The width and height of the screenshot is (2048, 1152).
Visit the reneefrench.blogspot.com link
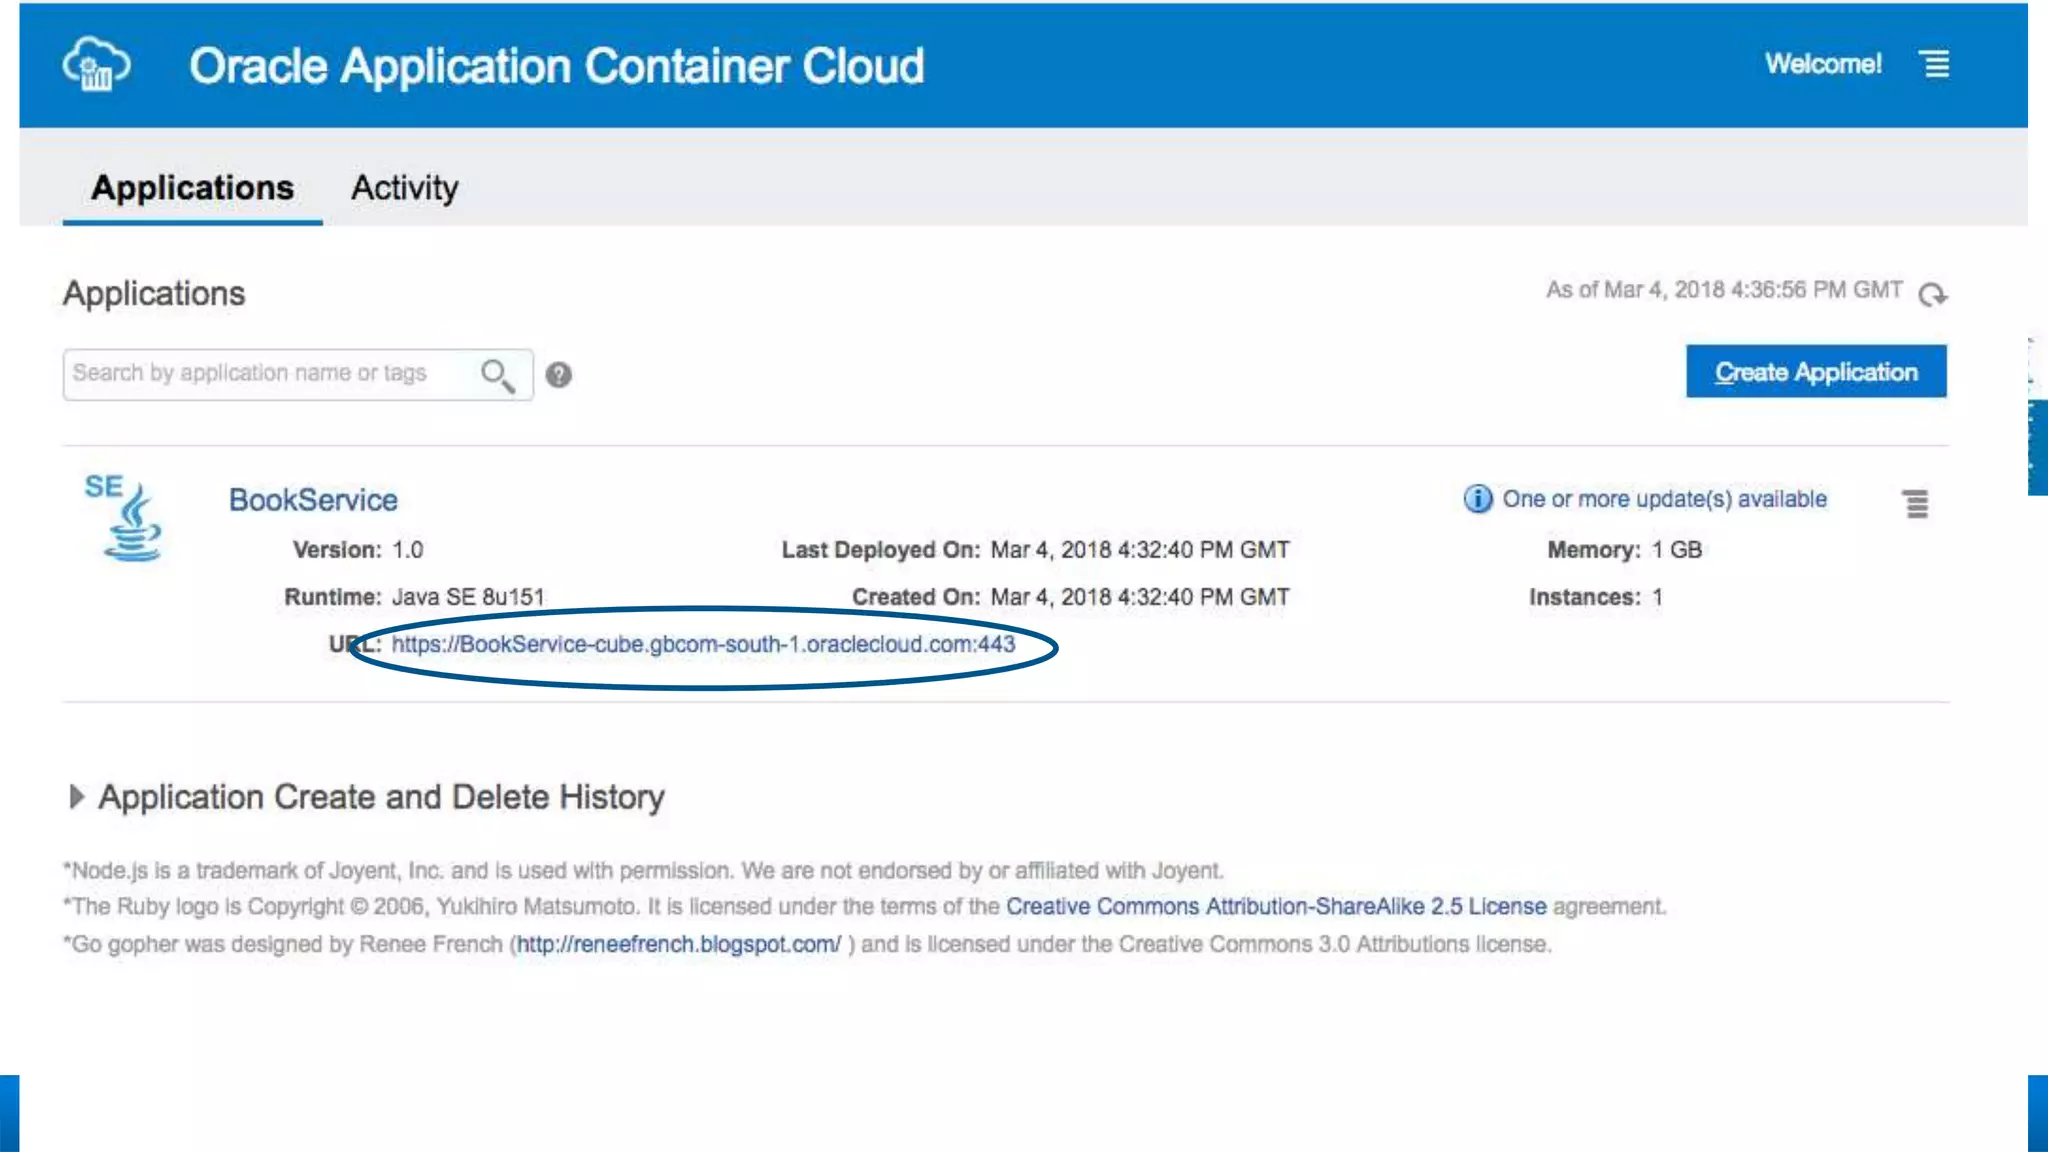coord(678,944)
